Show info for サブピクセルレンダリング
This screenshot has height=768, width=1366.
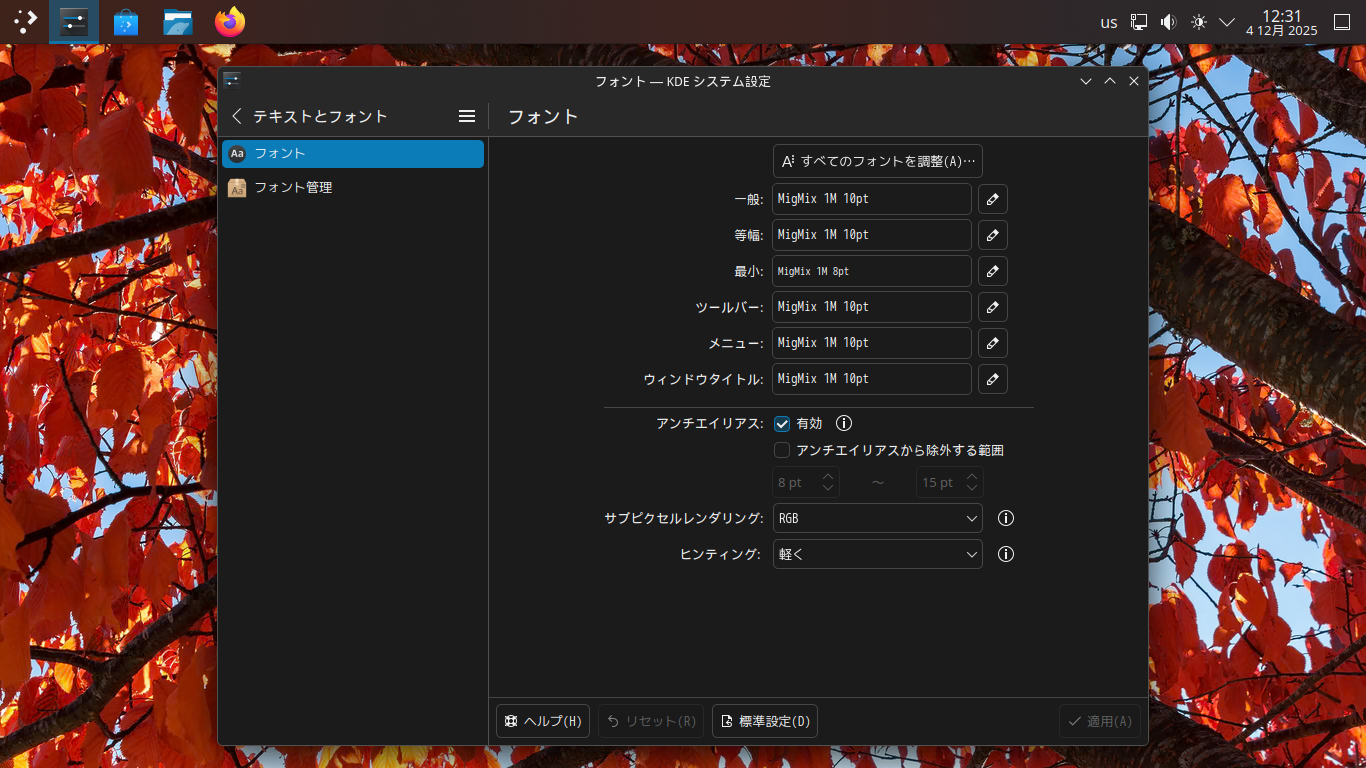click(x=1006, y=518)
